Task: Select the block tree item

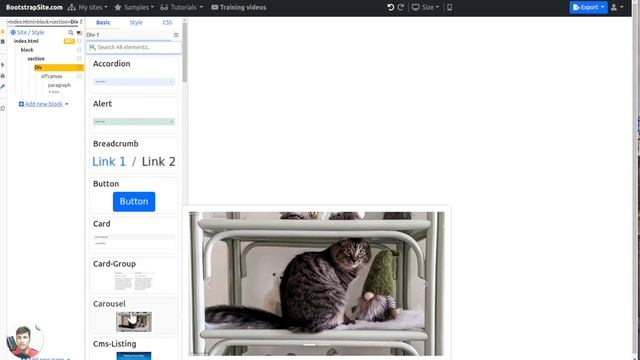Action: (27, 50)
